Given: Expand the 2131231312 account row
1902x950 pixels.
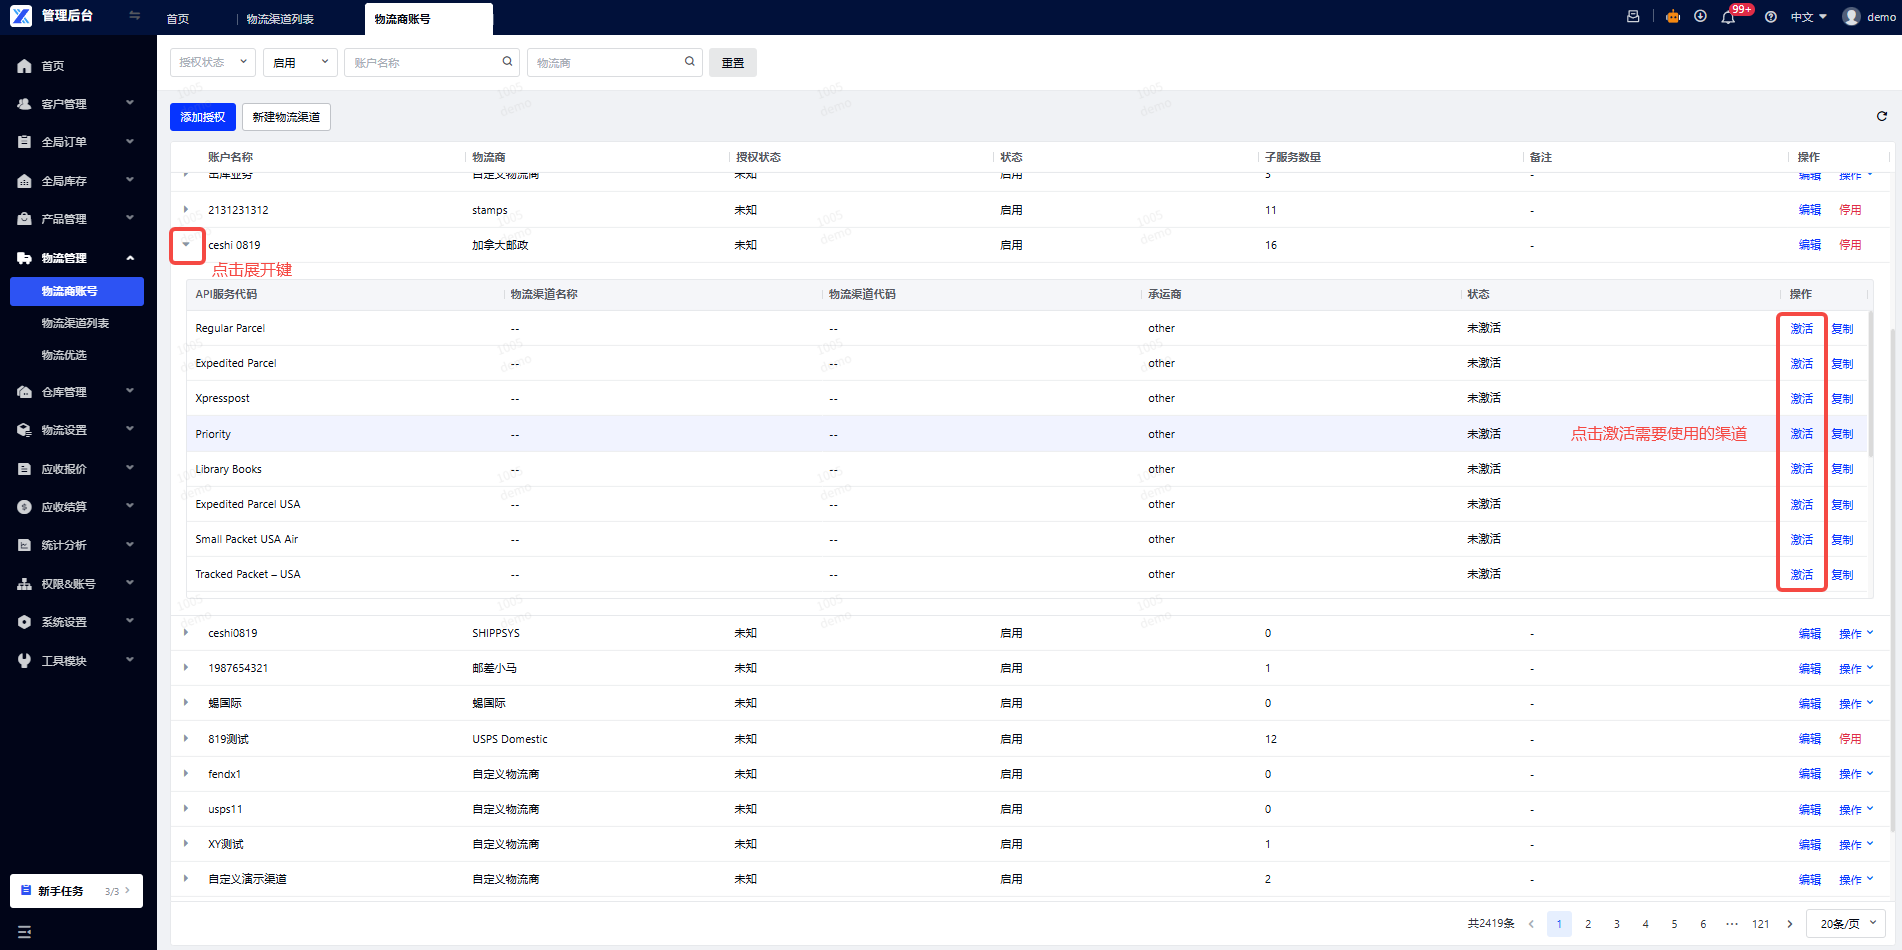Looking at the screenshot, I should (x=186, y=210).
